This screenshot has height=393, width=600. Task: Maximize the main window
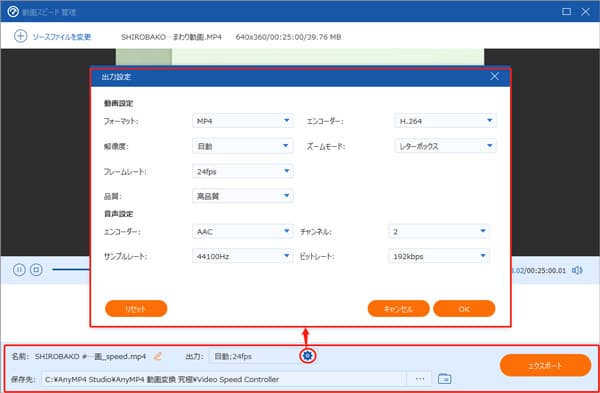pos(566,11)
